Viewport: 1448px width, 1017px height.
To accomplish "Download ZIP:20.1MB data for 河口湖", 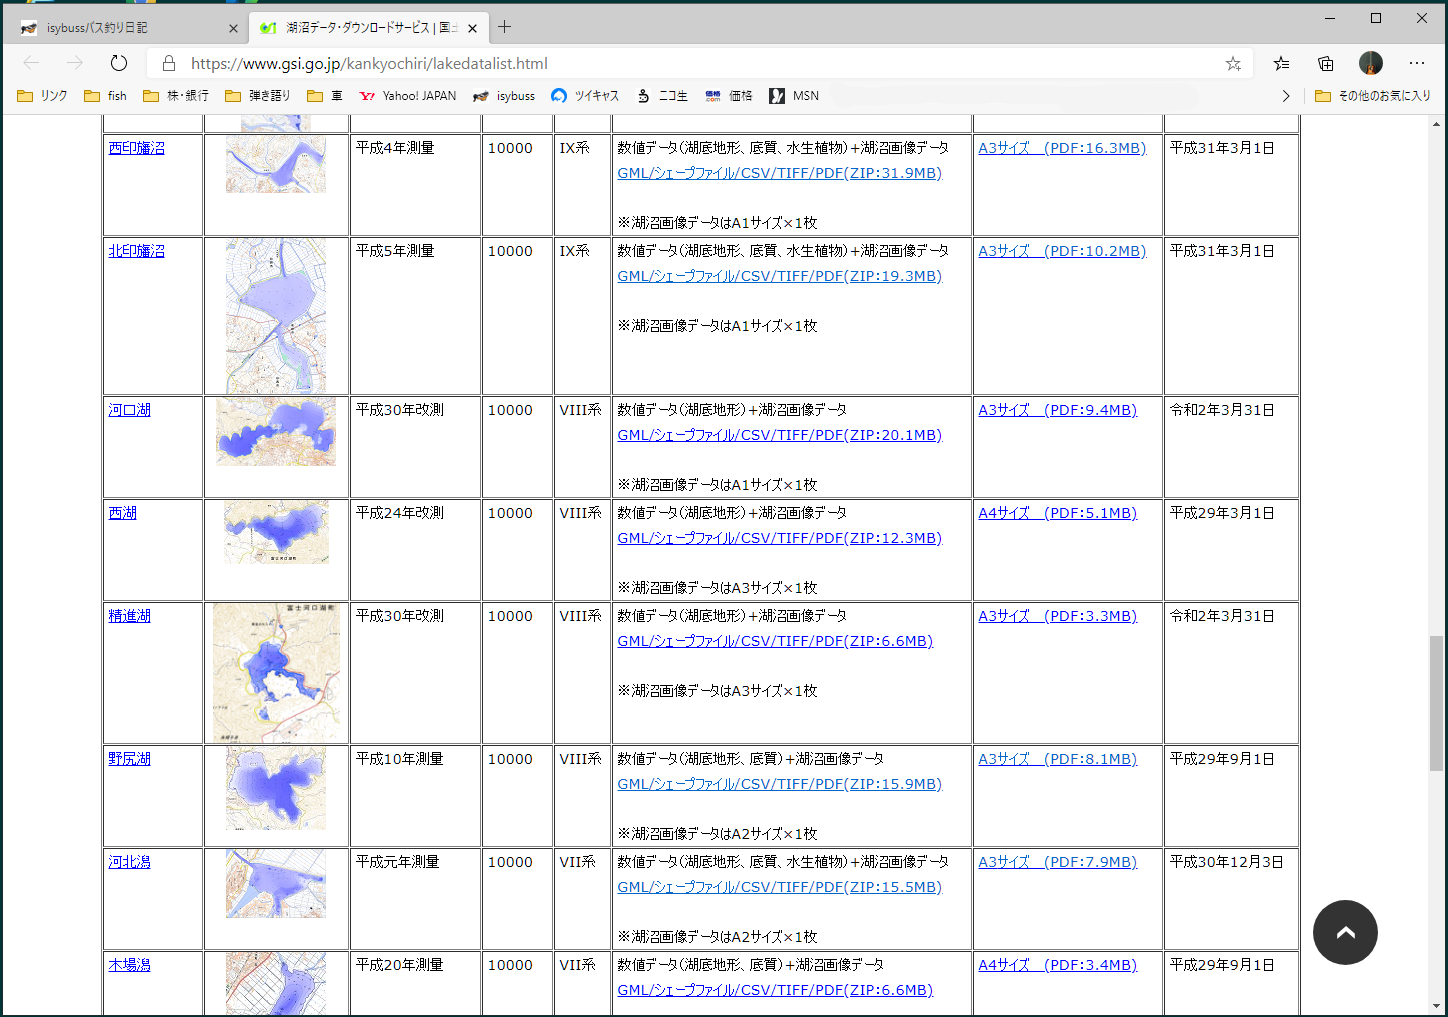I will click(x=780, y=435).
